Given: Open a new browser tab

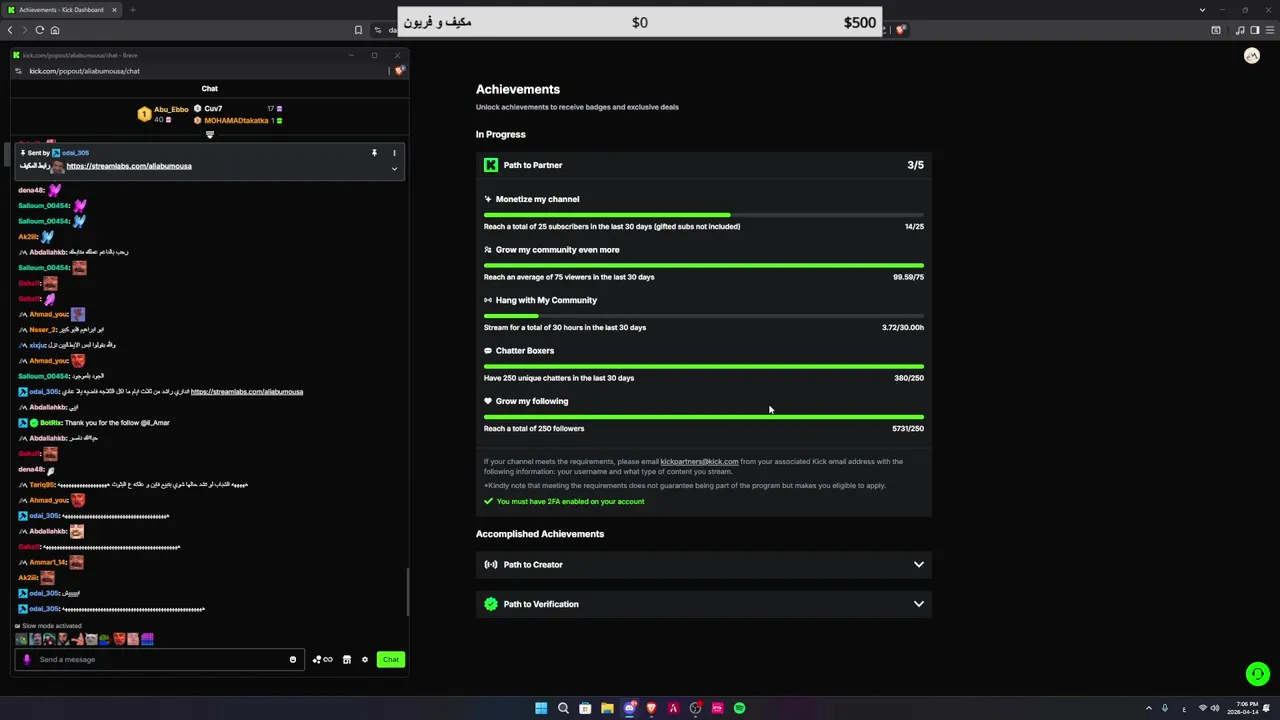Looking at the screenshot, I should coord(132,10).
